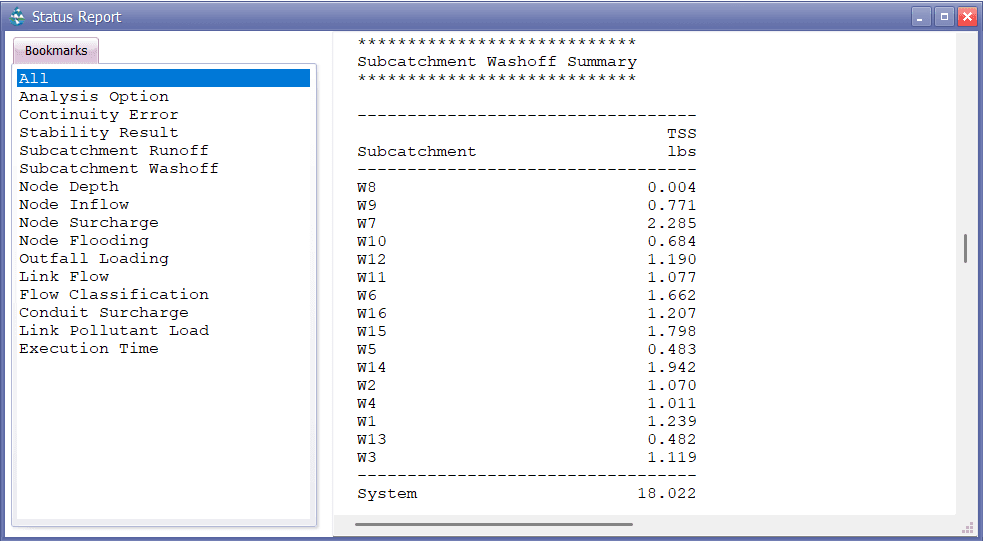Select Node Inflow bookmark

point(73,205)
